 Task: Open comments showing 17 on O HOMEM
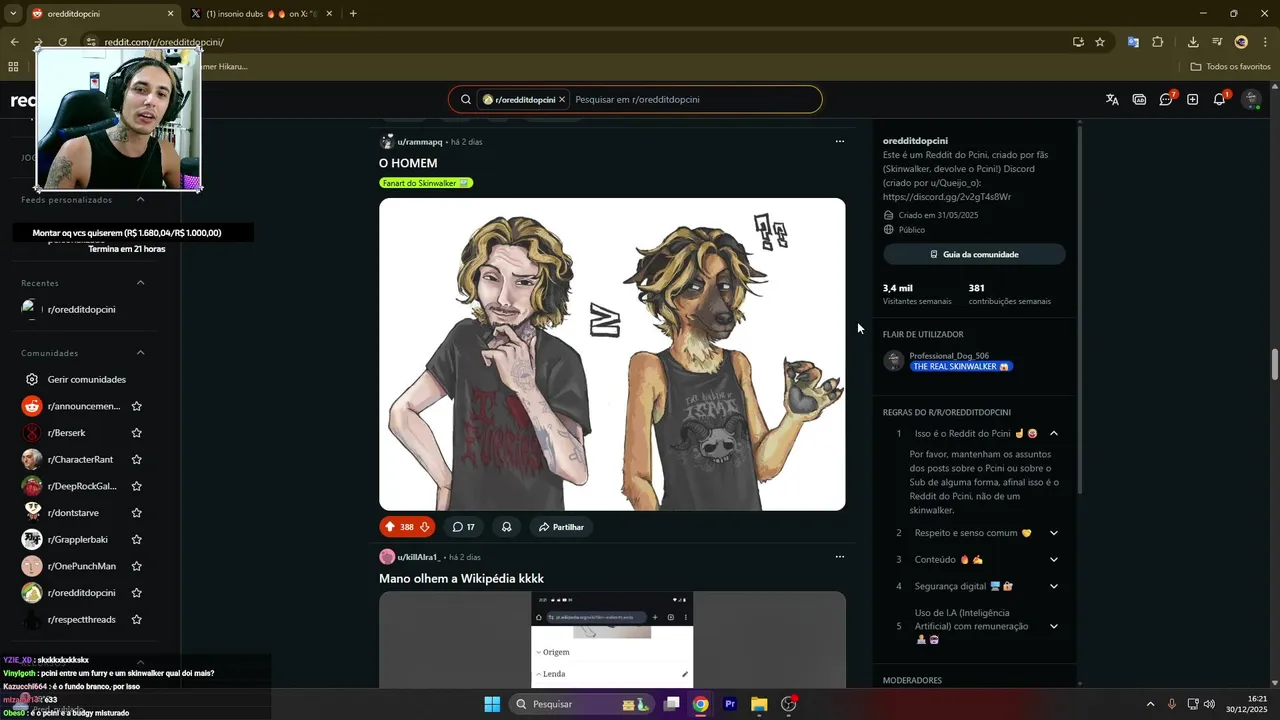463,527
